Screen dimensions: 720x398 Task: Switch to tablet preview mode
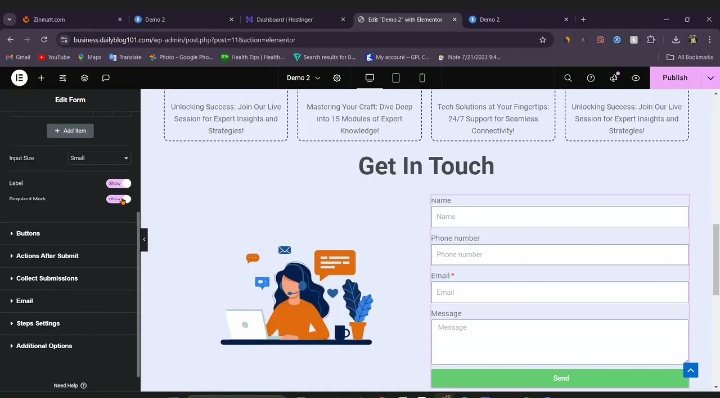(x=396, y=78)
